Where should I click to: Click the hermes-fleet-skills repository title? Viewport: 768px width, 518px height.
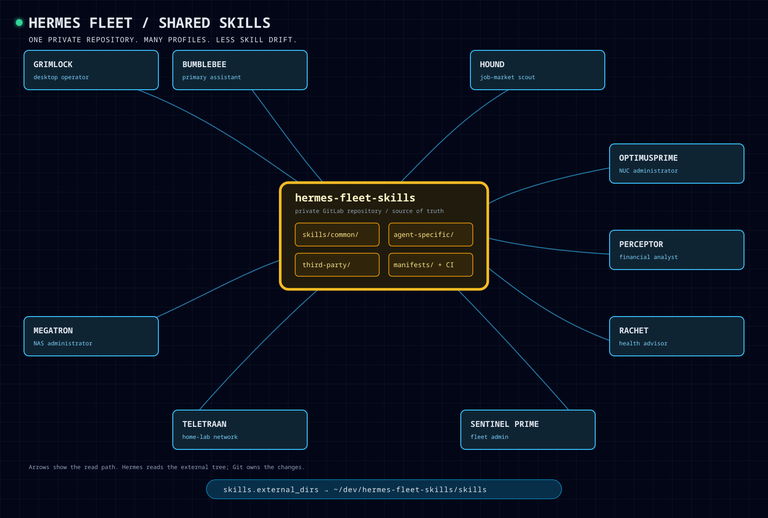click(x=355, y=198)
